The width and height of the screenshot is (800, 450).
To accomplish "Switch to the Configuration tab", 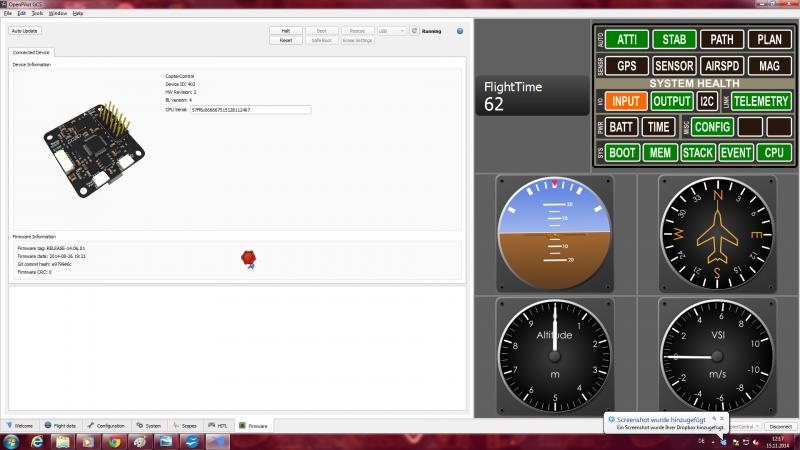I will tap(106, 426).
